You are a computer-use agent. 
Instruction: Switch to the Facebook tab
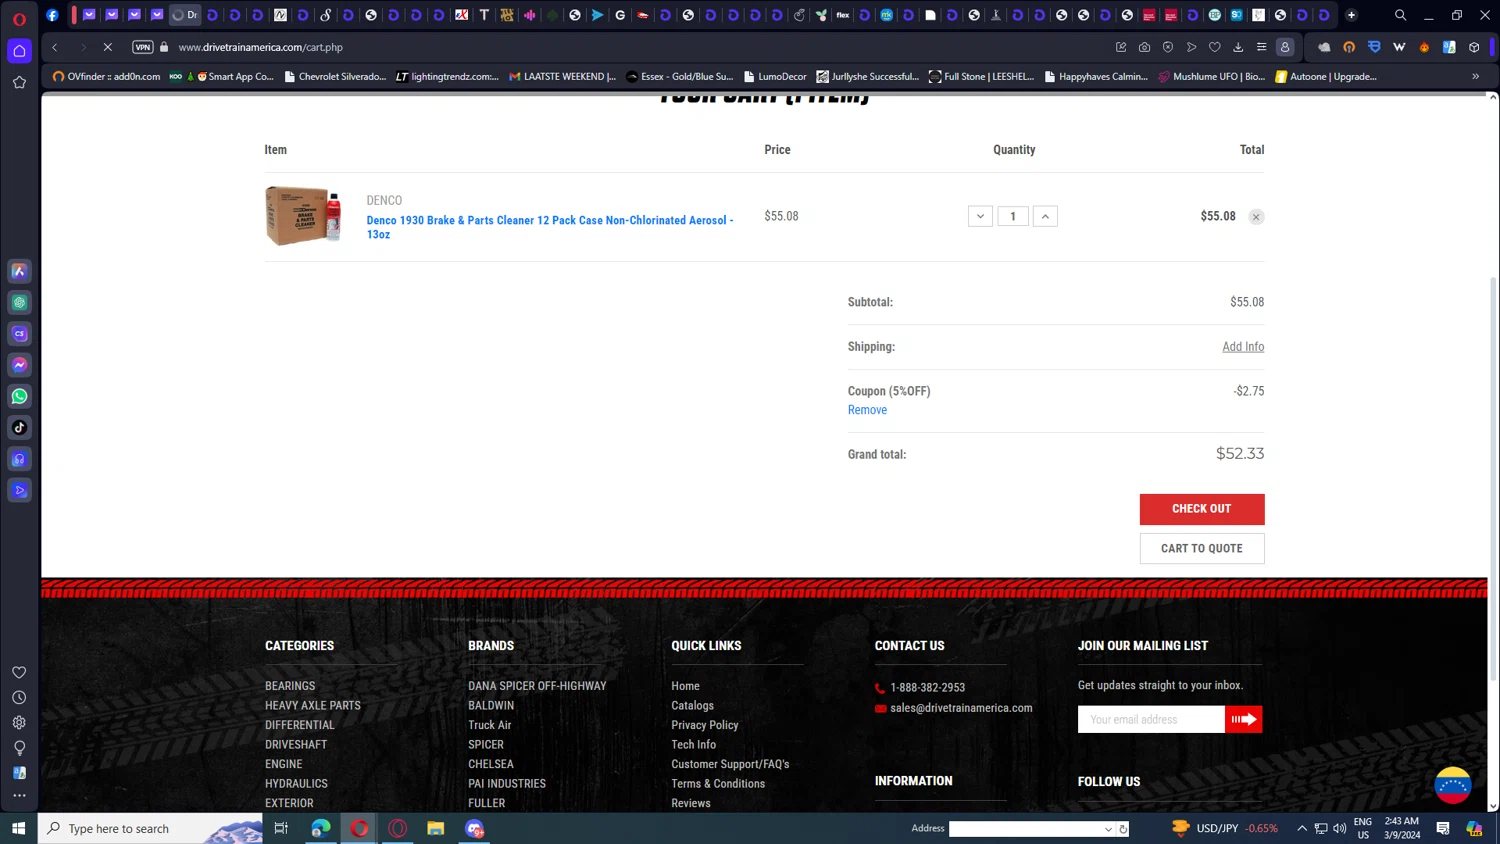(53, 15)
